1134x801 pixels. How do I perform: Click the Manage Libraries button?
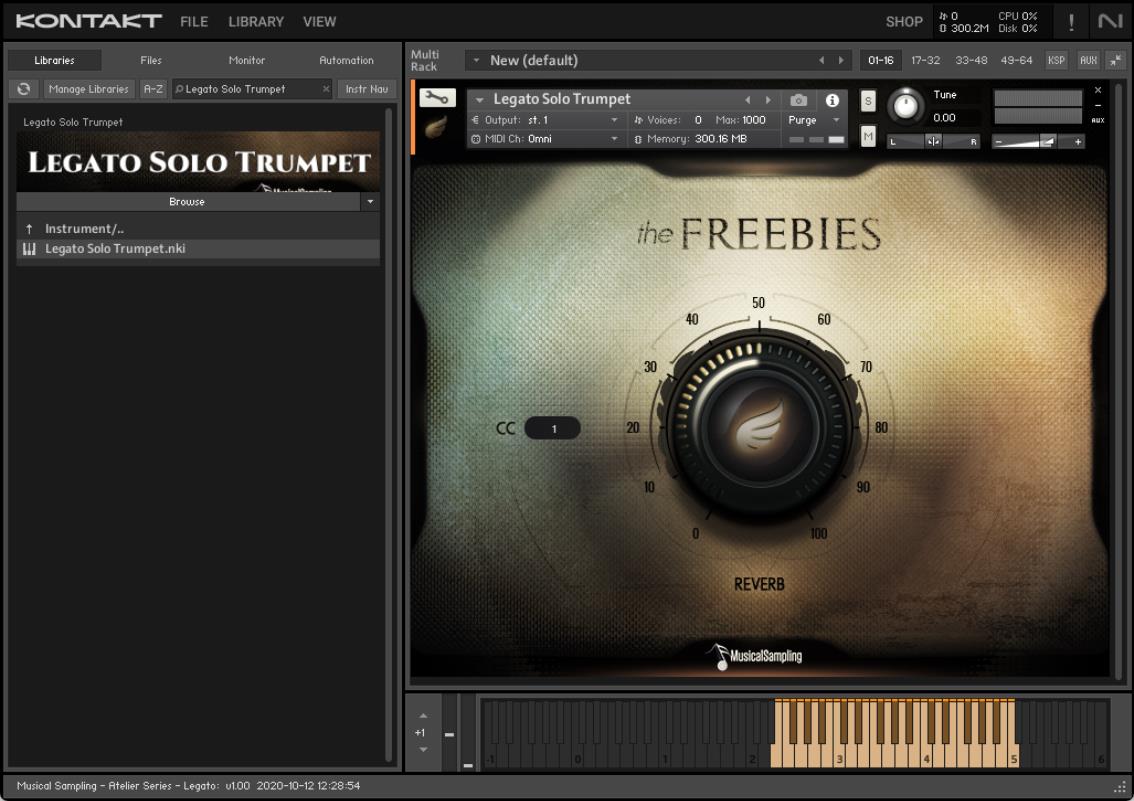click(88, 89)
